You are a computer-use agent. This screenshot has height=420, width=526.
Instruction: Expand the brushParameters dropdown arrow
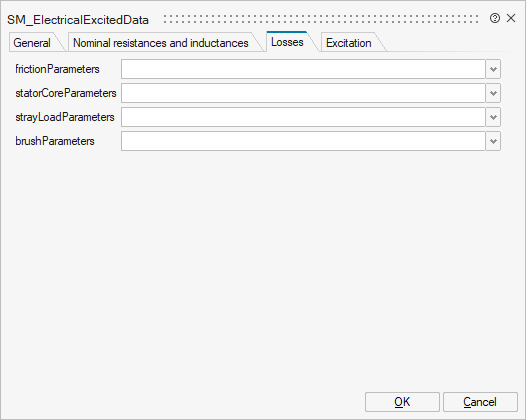493,141
